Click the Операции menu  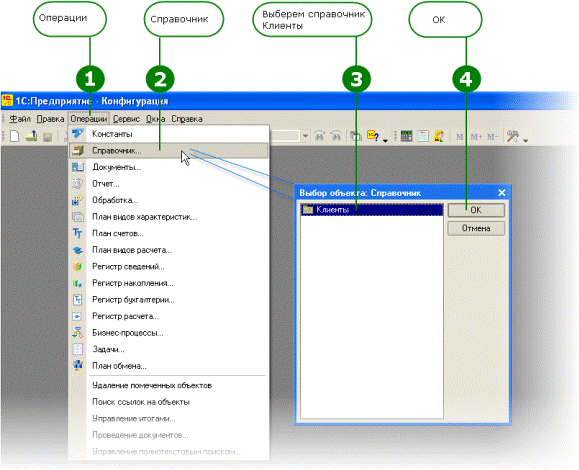coord(89,119)
